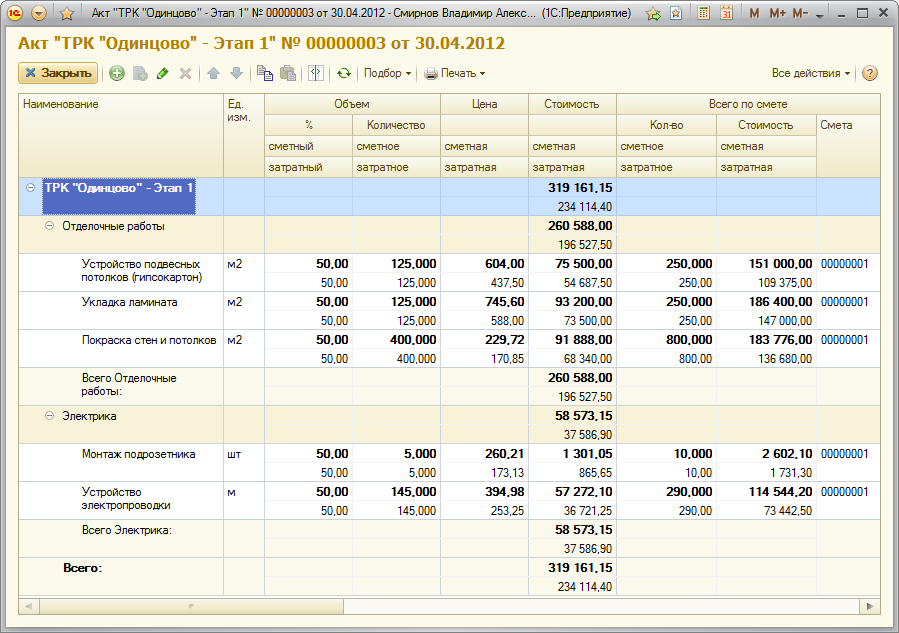Open the Все действия menu
Screen dimensions: 899x633
[811, 73]
